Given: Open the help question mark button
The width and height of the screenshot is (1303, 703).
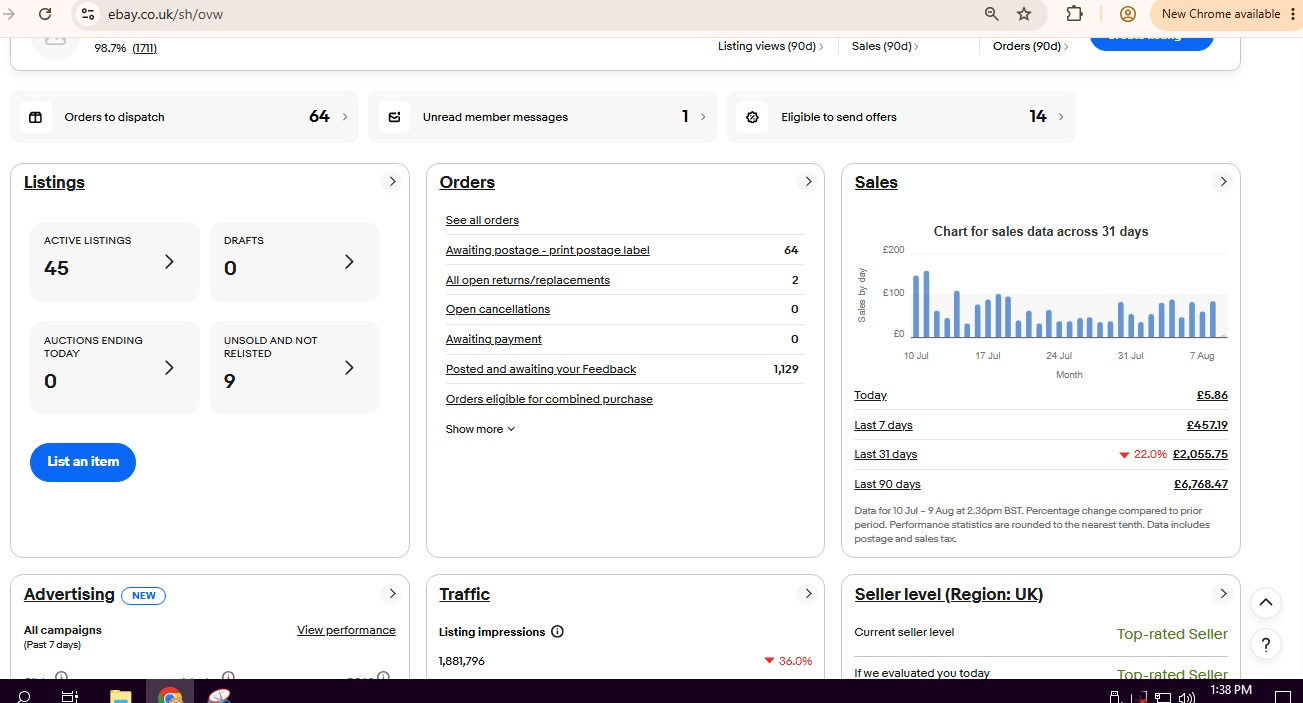Looking at the screenshot, I should coord(1266,645).
